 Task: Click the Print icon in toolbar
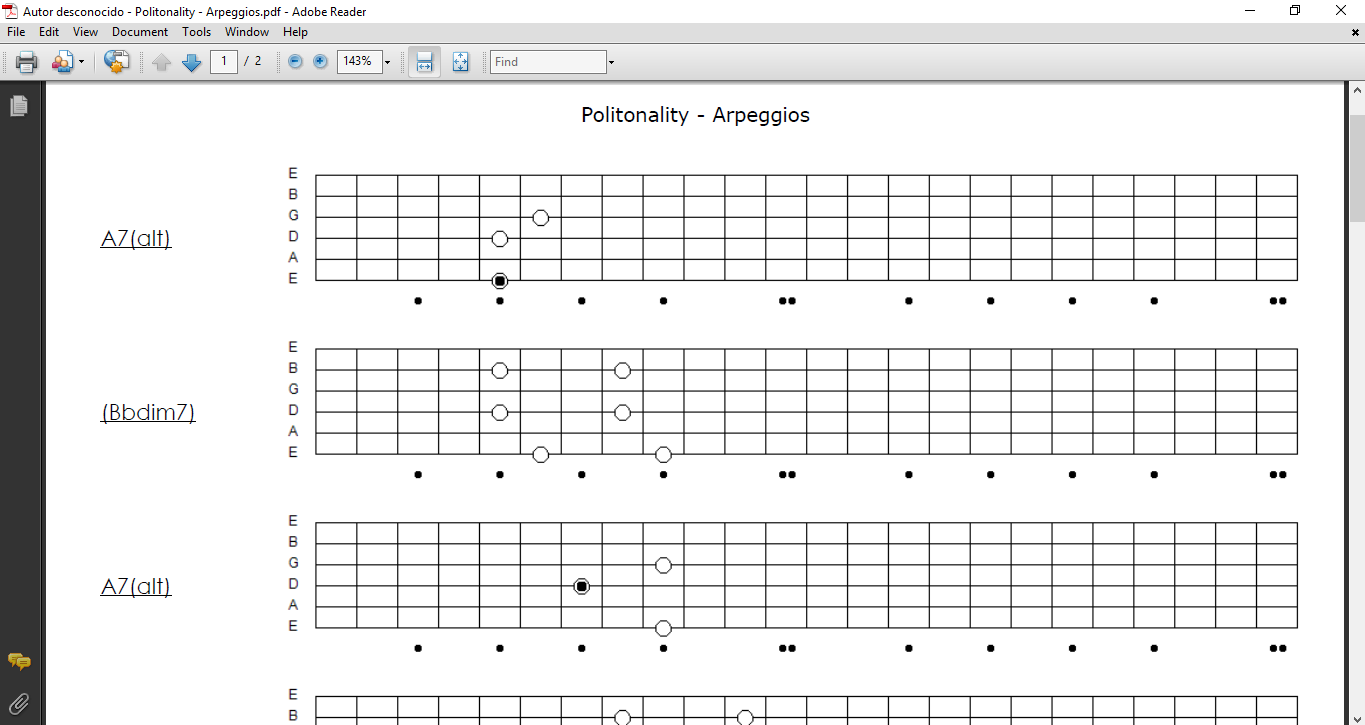click(x=26, y=62)
